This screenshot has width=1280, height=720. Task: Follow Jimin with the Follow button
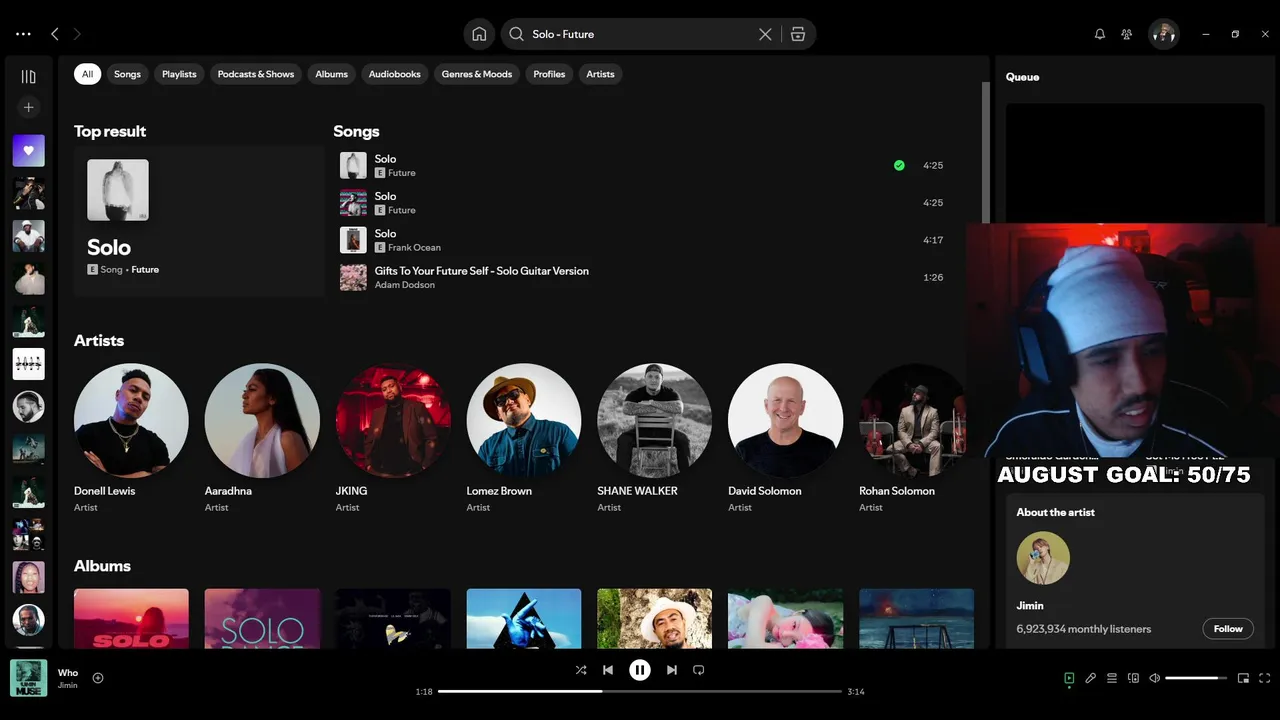pyautogui.click(x=1228, y=629)
